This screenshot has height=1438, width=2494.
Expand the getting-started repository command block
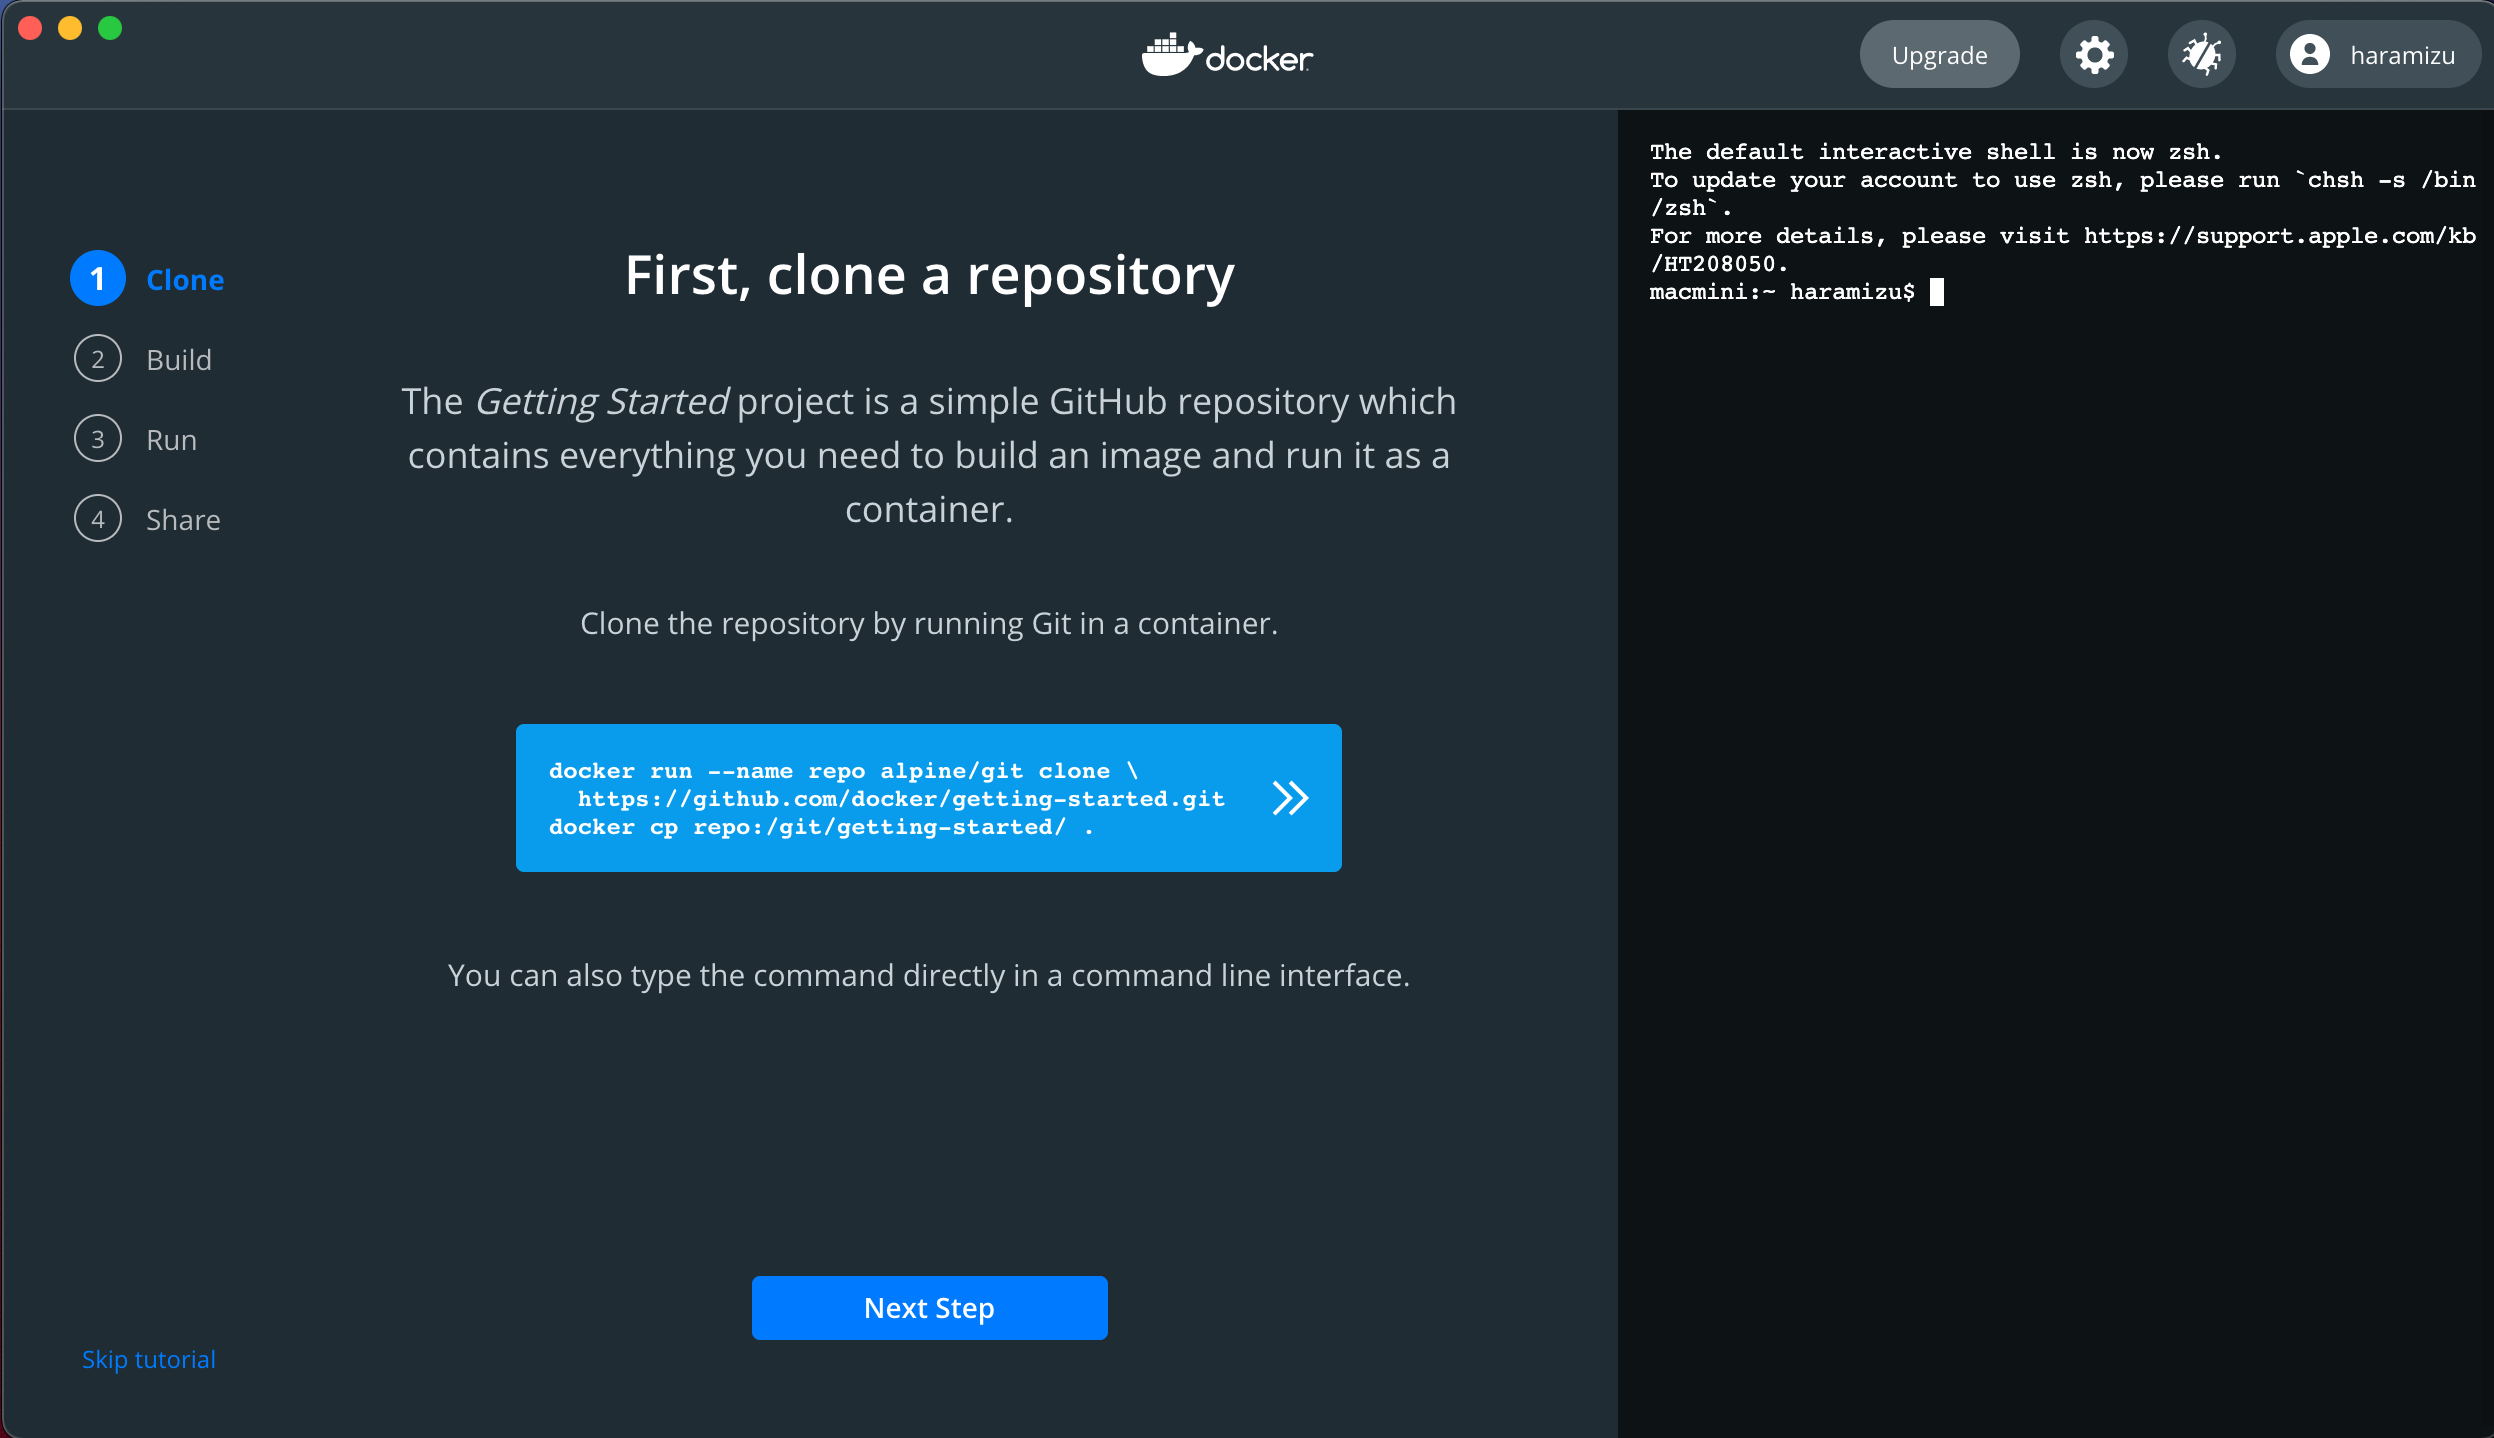pyautogui.click(x=1292, y=798)
